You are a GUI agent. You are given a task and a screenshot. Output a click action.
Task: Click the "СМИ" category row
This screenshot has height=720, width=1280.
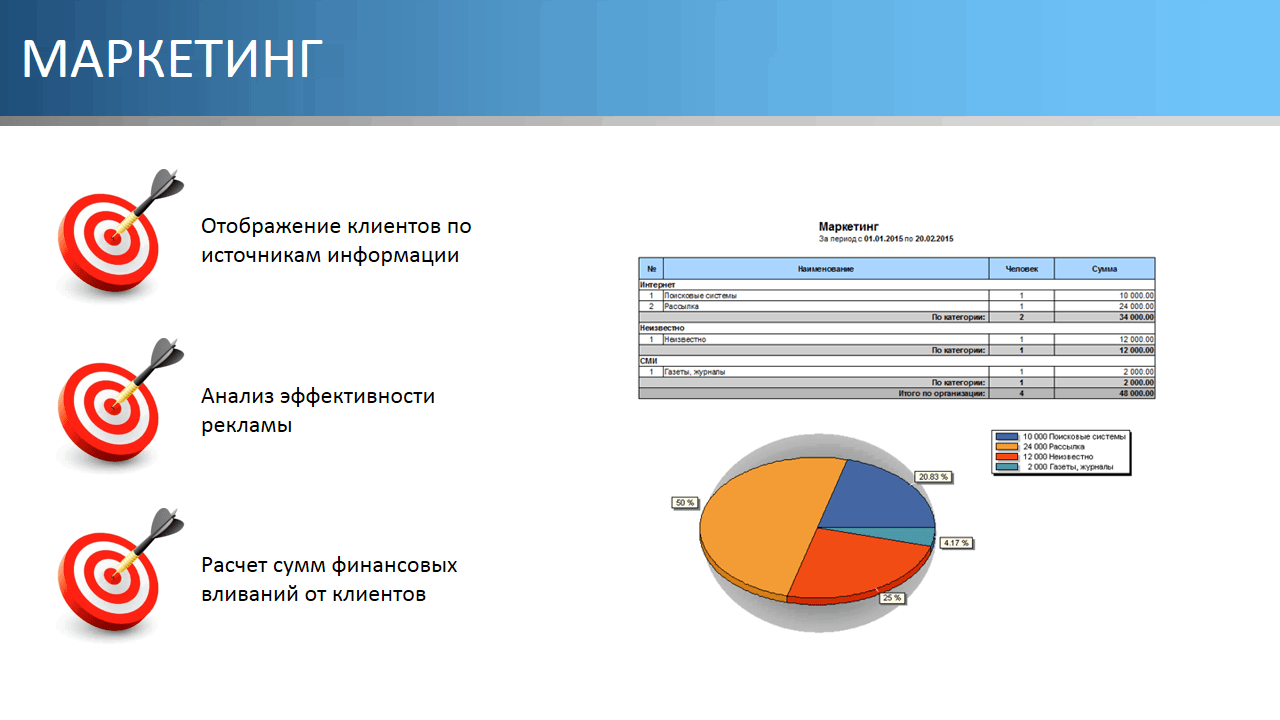[897, 361]
